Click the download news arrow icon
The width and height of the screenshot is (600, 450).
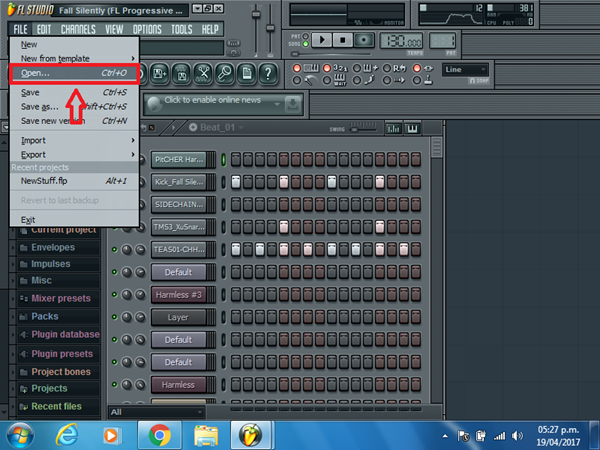click(293, 104)
